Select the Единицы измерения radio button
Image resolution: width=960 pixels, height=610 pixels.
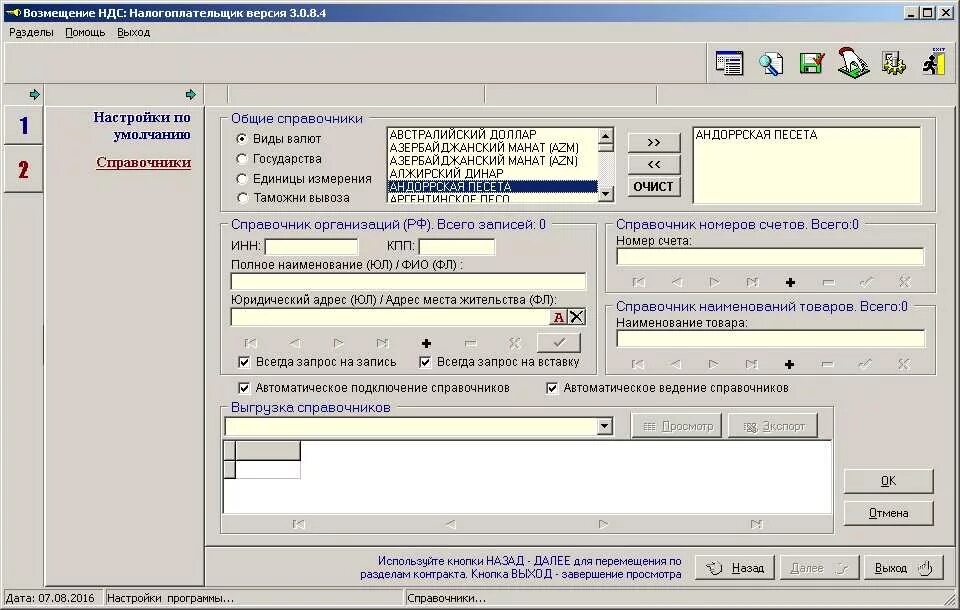click(x=242, y=179)
